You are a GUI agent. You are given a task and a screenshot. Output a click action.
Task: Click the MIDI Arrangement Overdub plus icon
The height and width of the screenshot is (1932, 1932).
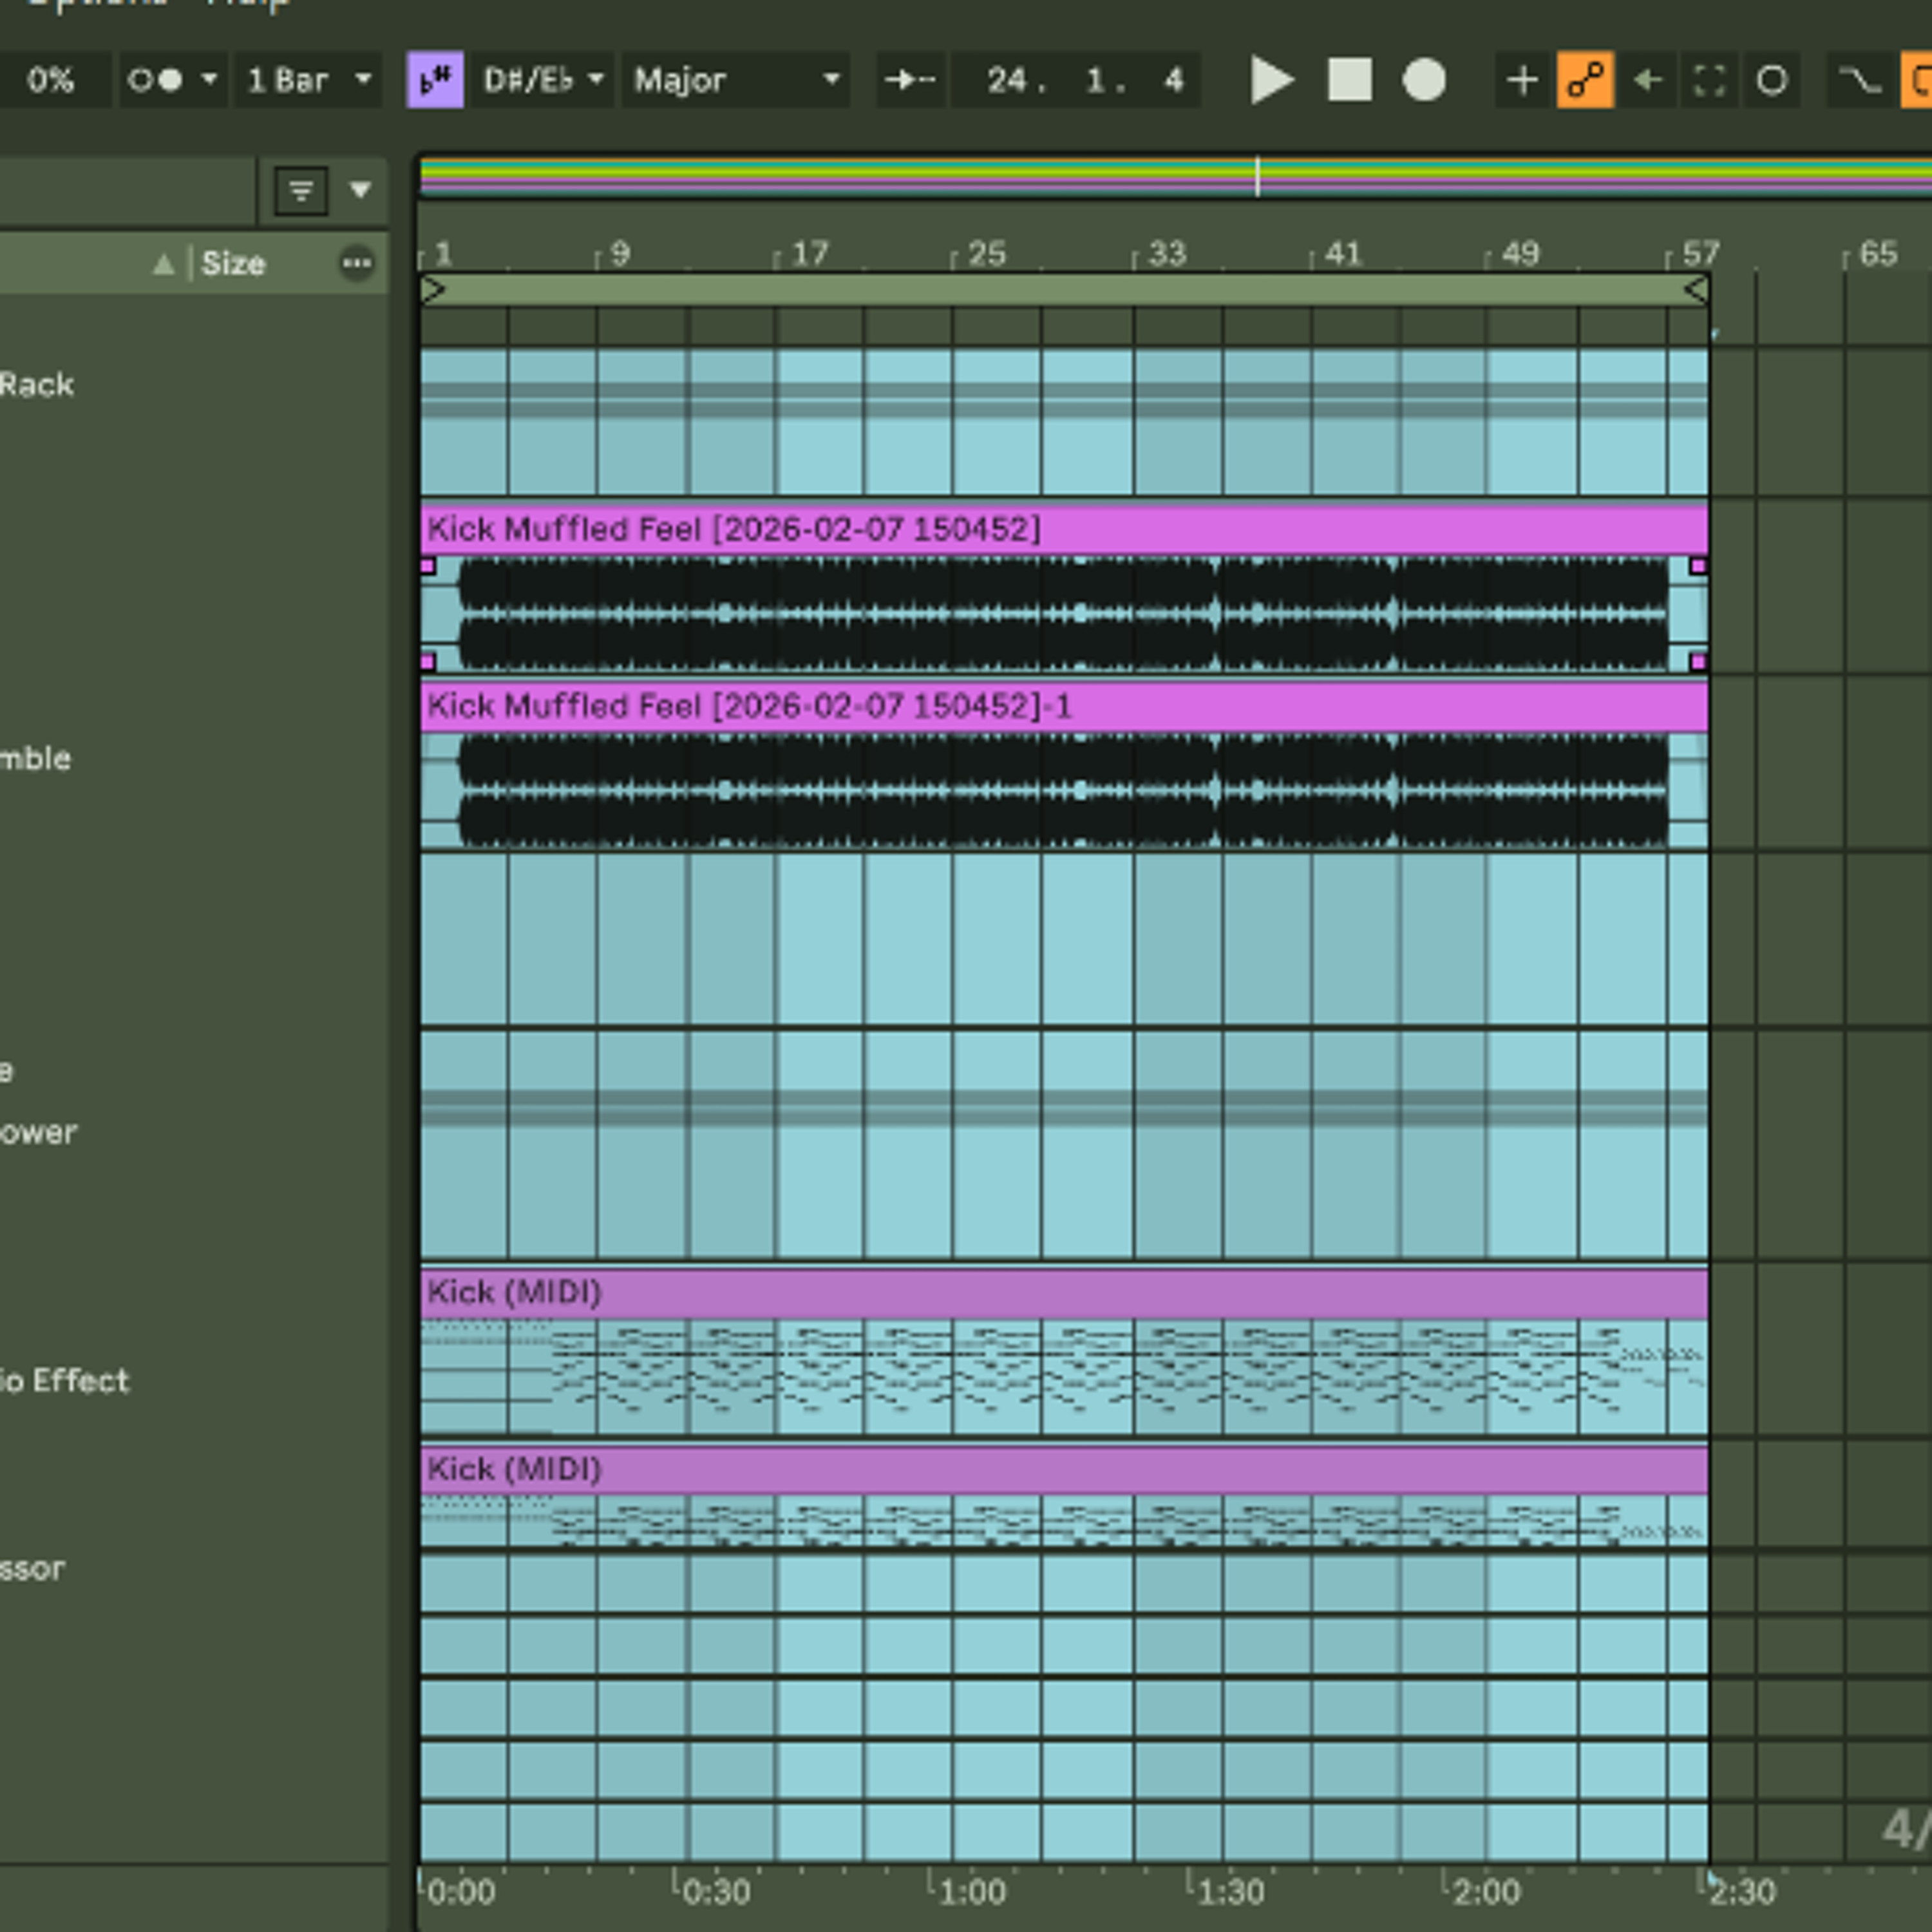pos(1522,80)
